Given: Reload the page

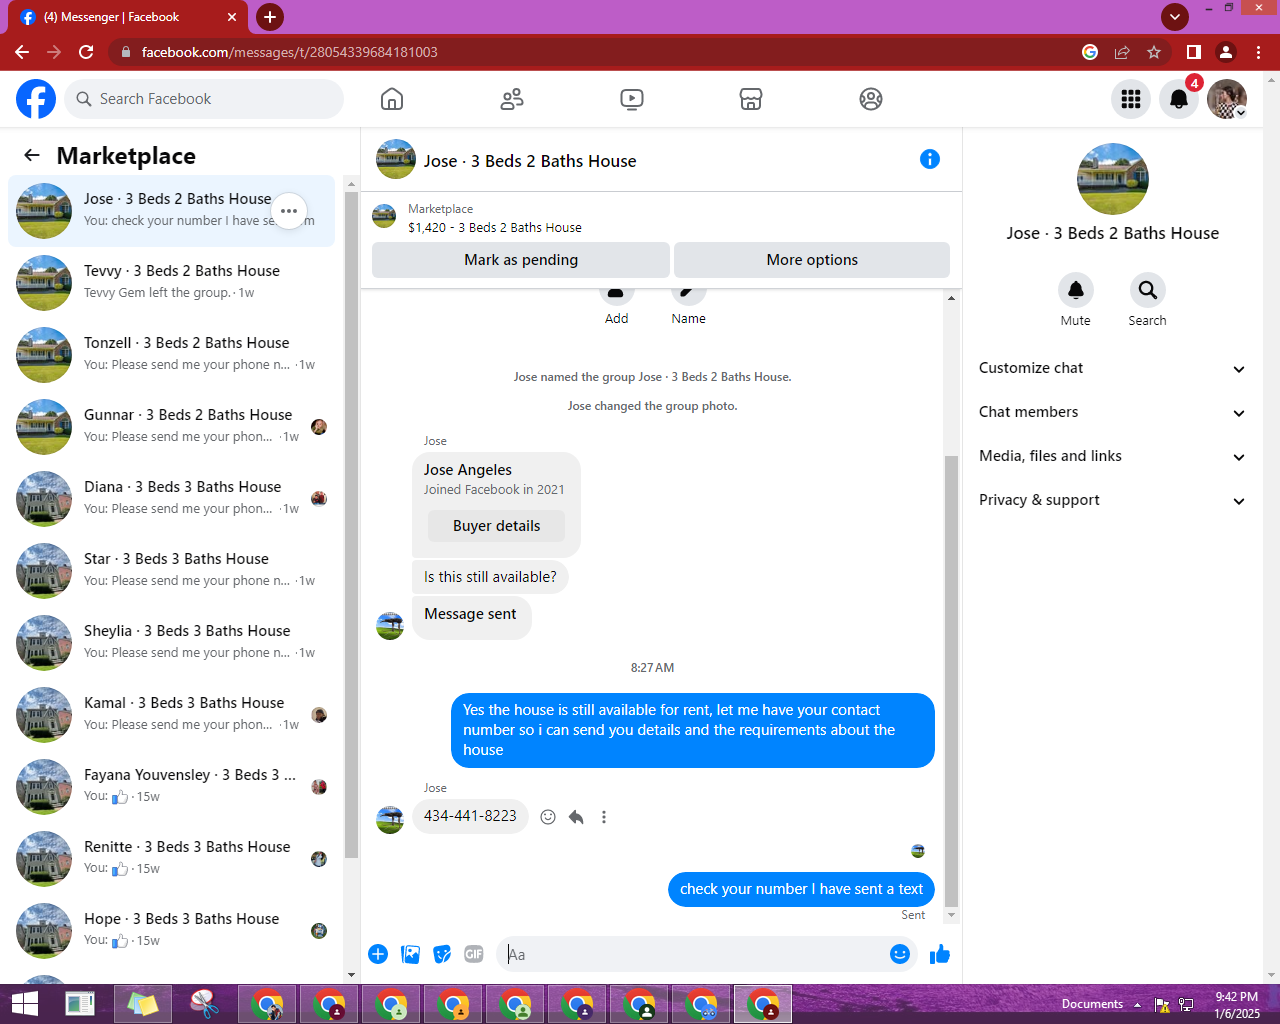Looking at the screenshot, I should click(x=86, y=52).
